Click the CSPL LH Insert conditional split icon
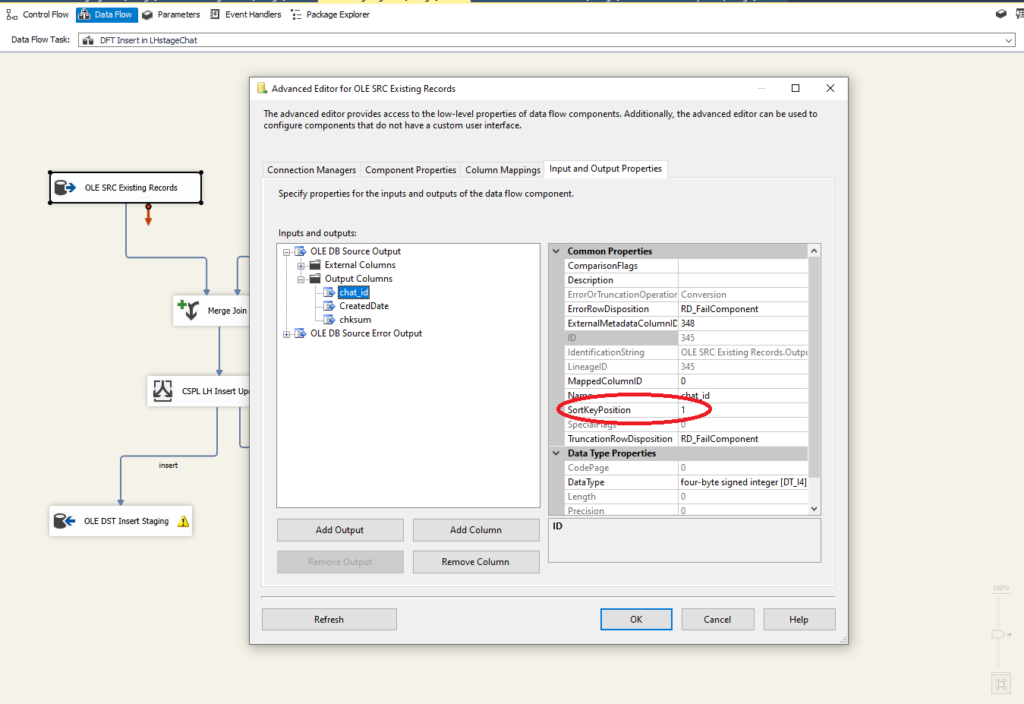The image size is (1024, 704). tap(163, 391)
